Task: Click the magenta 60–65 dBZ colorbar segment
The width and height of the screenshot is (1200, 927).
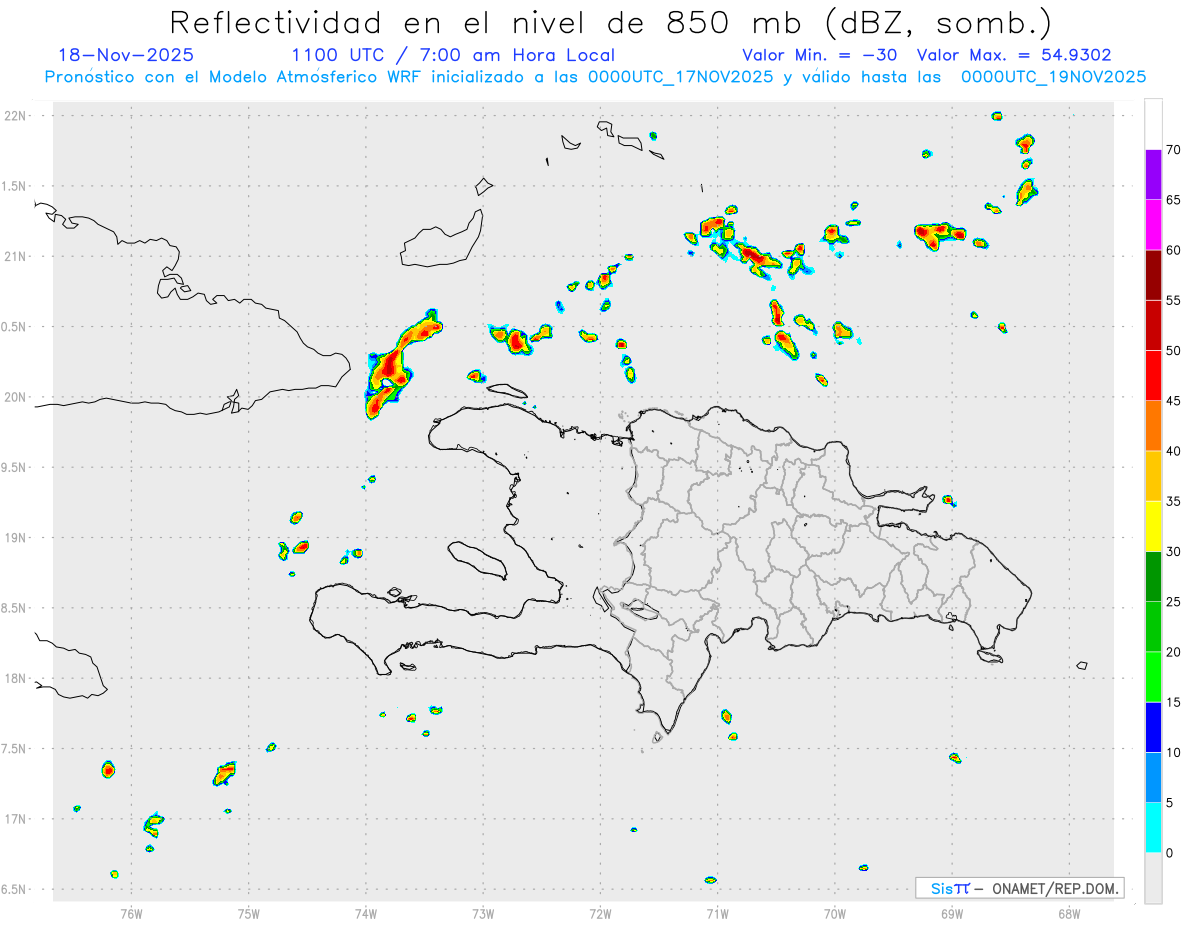Action: coord(1153,225)
